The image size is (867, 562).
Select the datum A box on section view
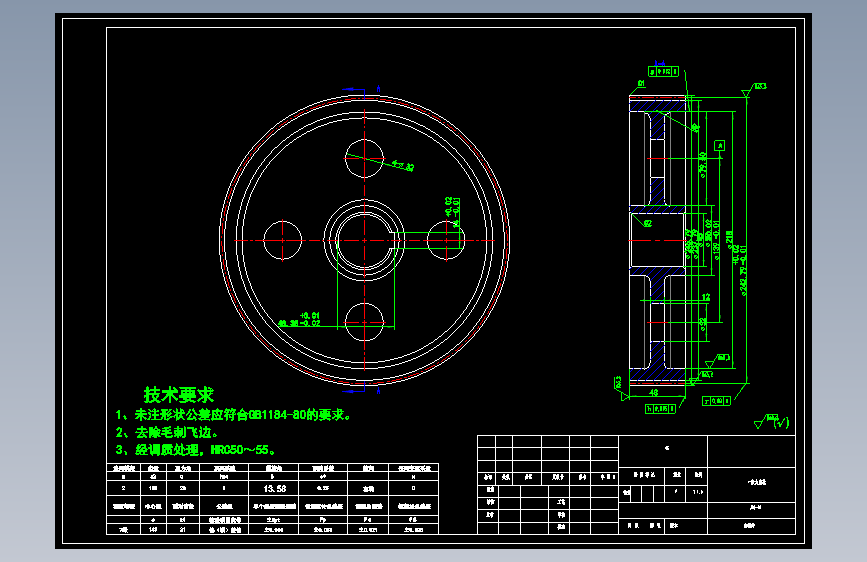click(719, 145)
